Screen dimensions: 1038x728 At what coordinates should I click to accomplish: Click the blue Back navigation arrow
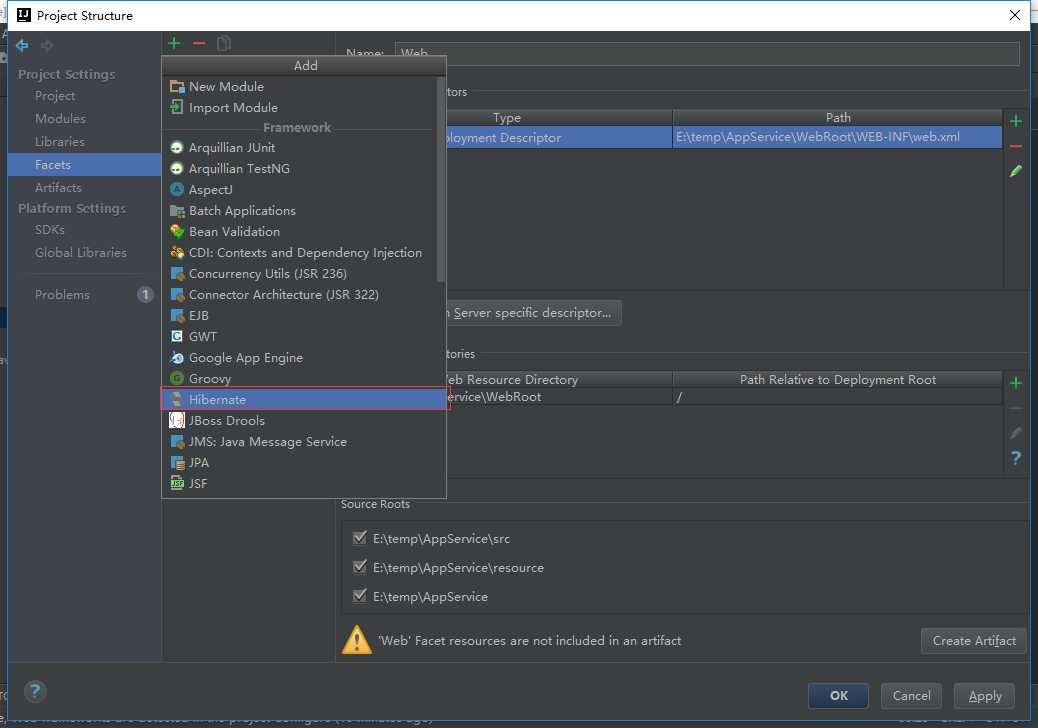22,45
